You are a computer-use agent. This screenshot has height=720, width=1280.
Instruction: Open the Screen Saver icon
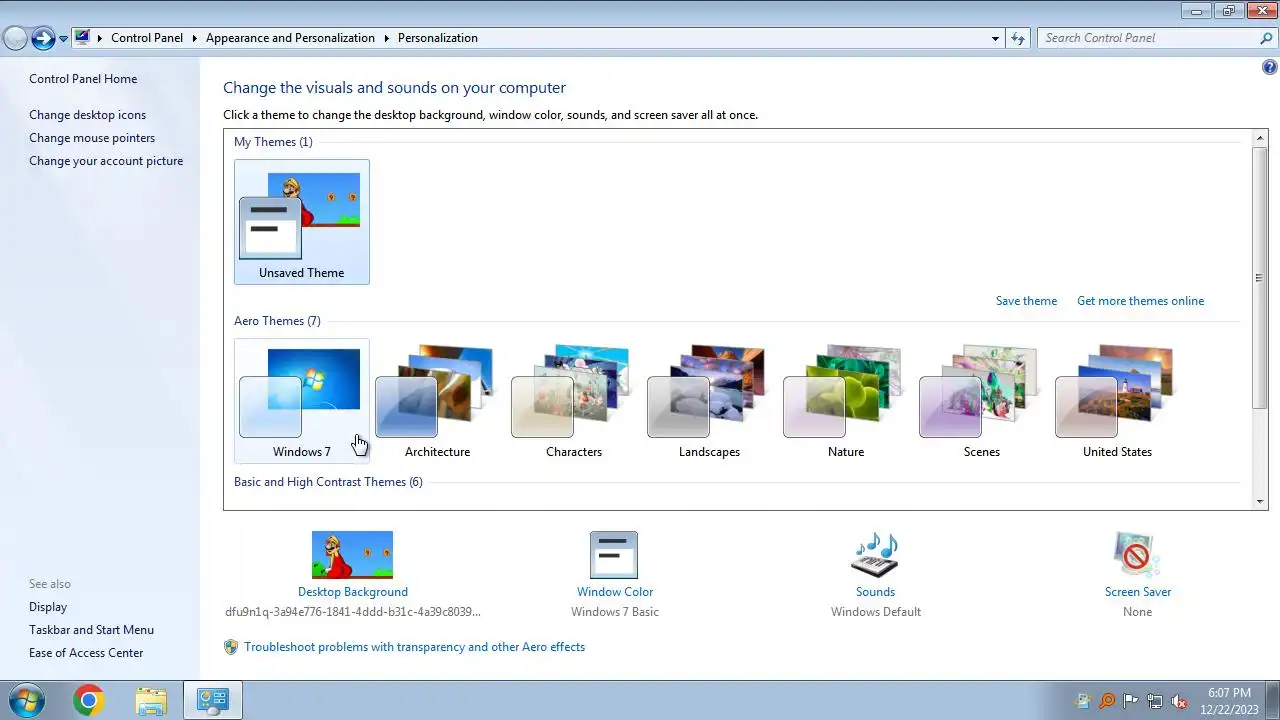pyautogui.click(x=1137, y=555)
